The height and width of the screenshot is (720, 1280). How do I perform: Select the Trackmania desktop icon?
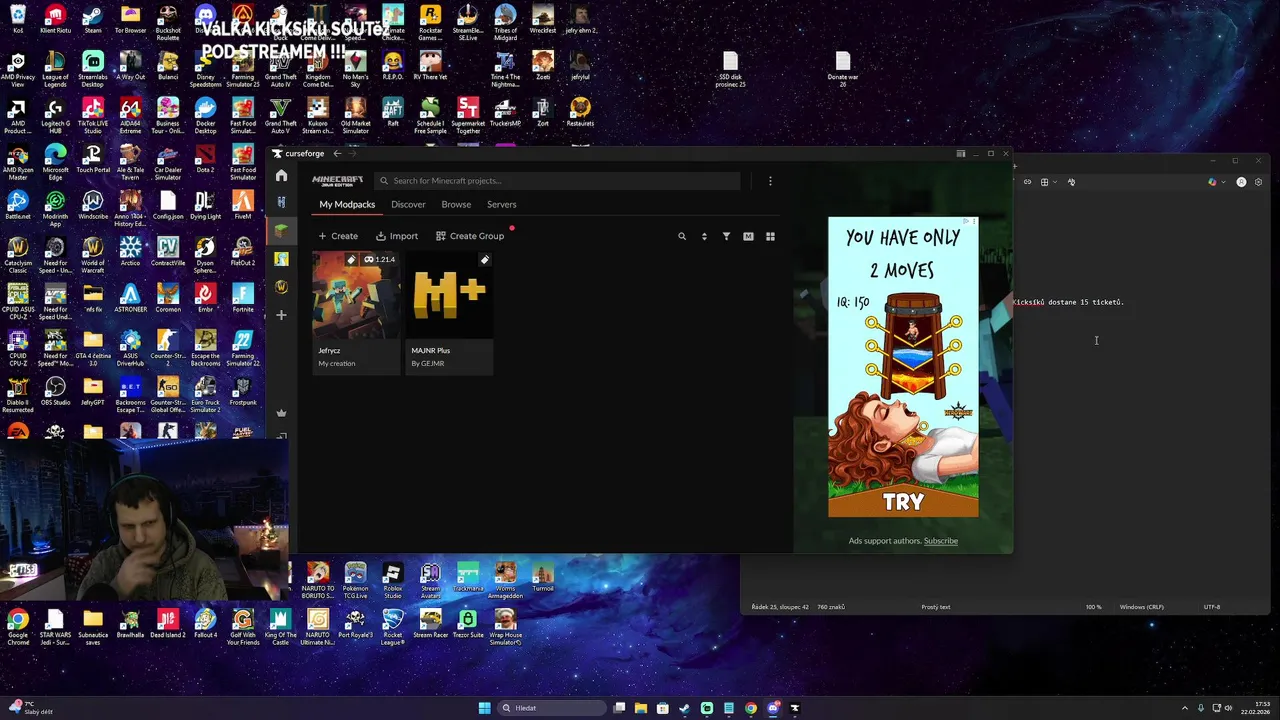coord(468,577)
